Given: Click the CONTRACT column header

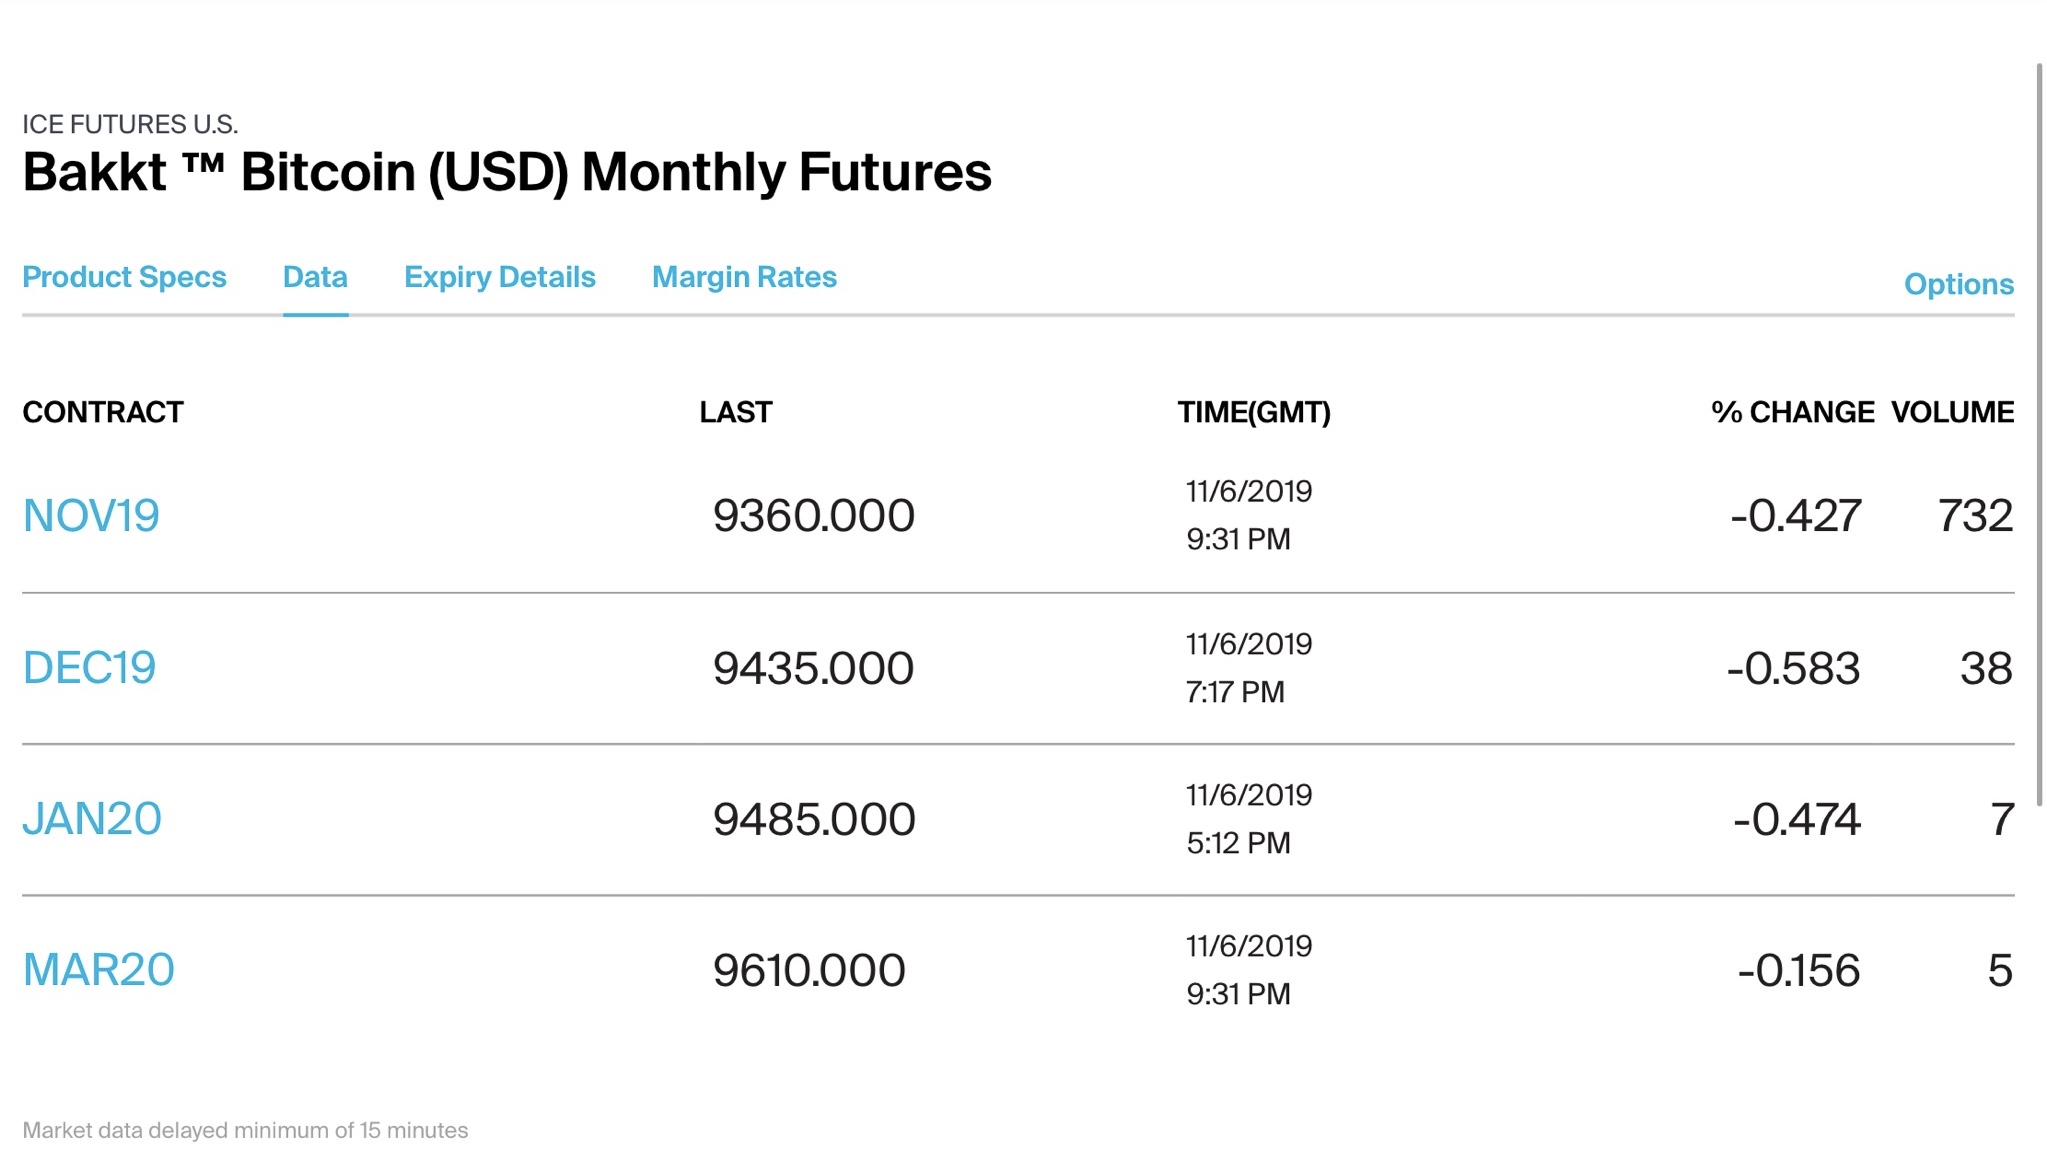Looking at the screenshot, I should (x=103, y=412).
